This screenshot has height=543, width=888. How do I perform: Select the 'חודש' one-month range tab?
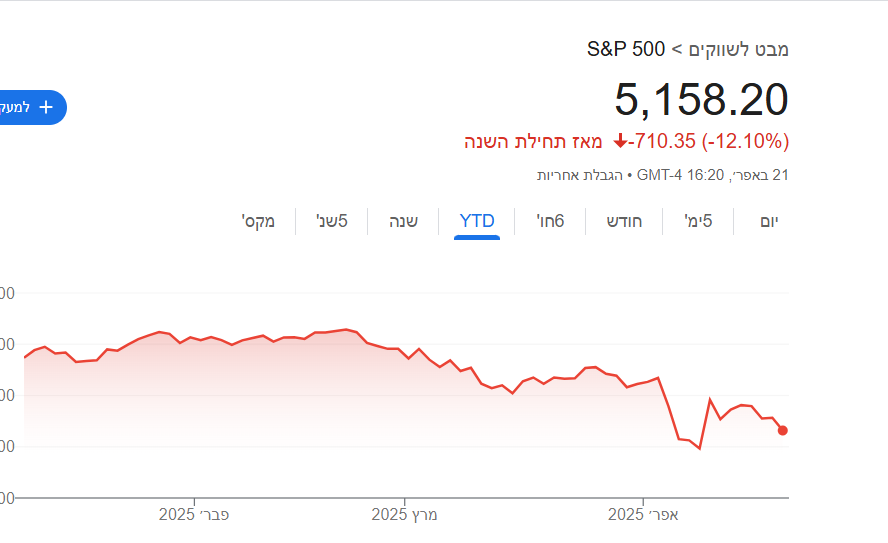[x=625, y=221]
